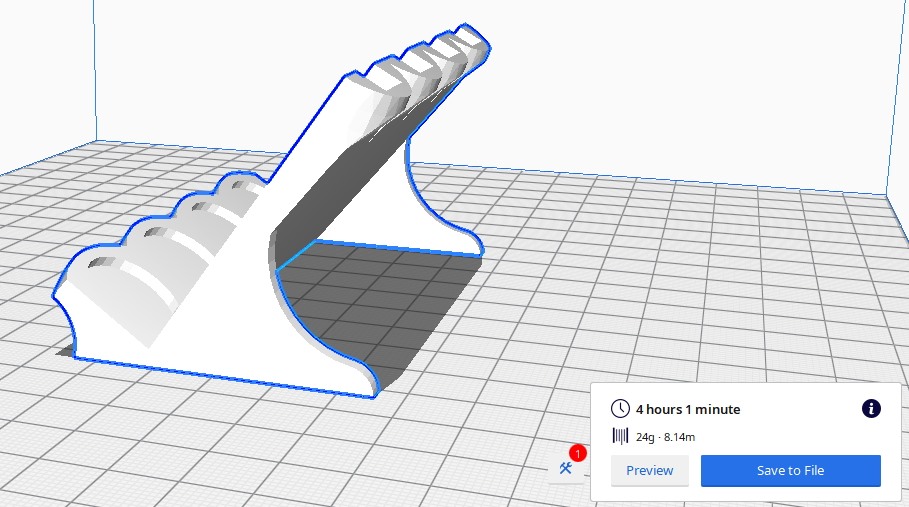Click Save to File button
The width and height of the screenshot is (909, 507).
[x=791, y=470]
